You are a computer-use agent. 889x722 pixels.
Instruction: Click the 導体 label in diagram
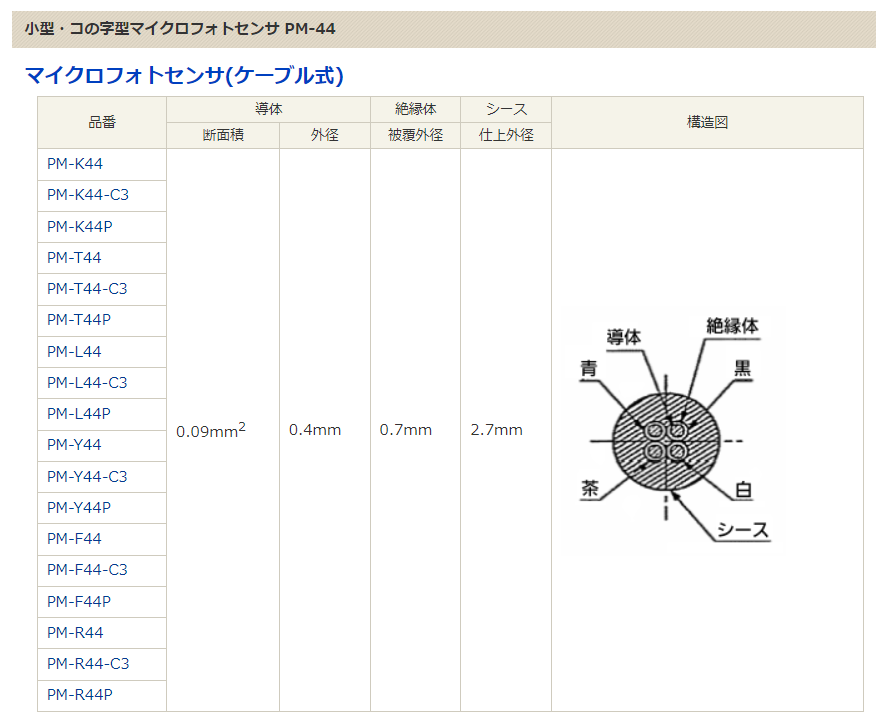pos(624,337)
